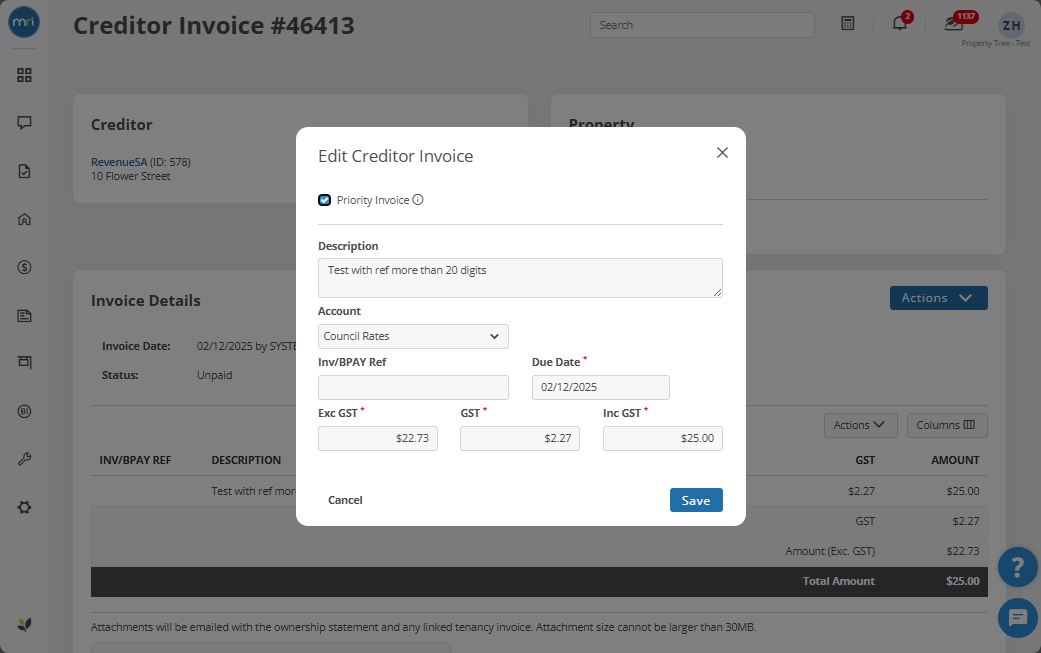Expand the blue Actions dropdown button
This screenshot has width=1041, height=653.
tap(938, 298)
